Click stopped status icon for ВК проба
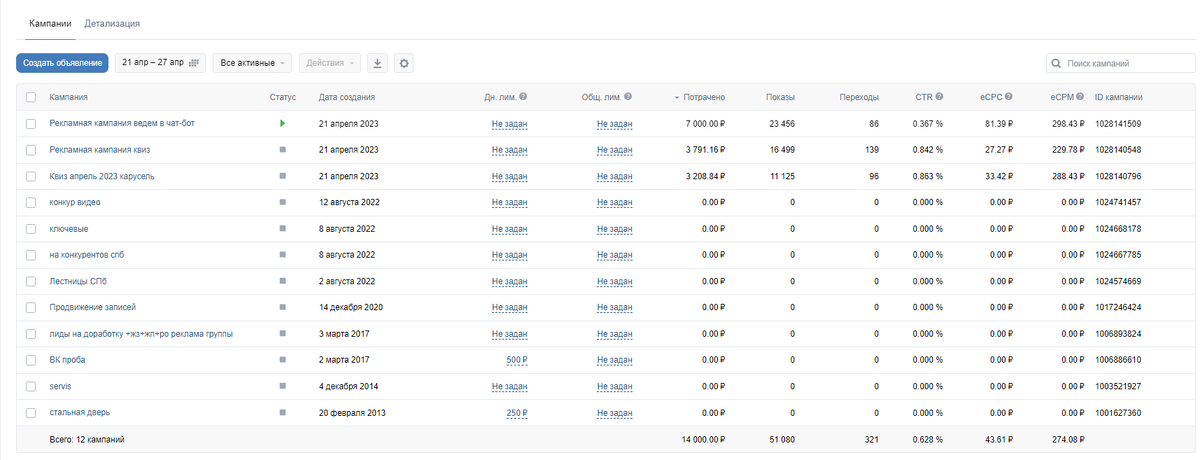The width and height of the screenshot is (1200, 460). pyautogui.click(x=283, y=360)
